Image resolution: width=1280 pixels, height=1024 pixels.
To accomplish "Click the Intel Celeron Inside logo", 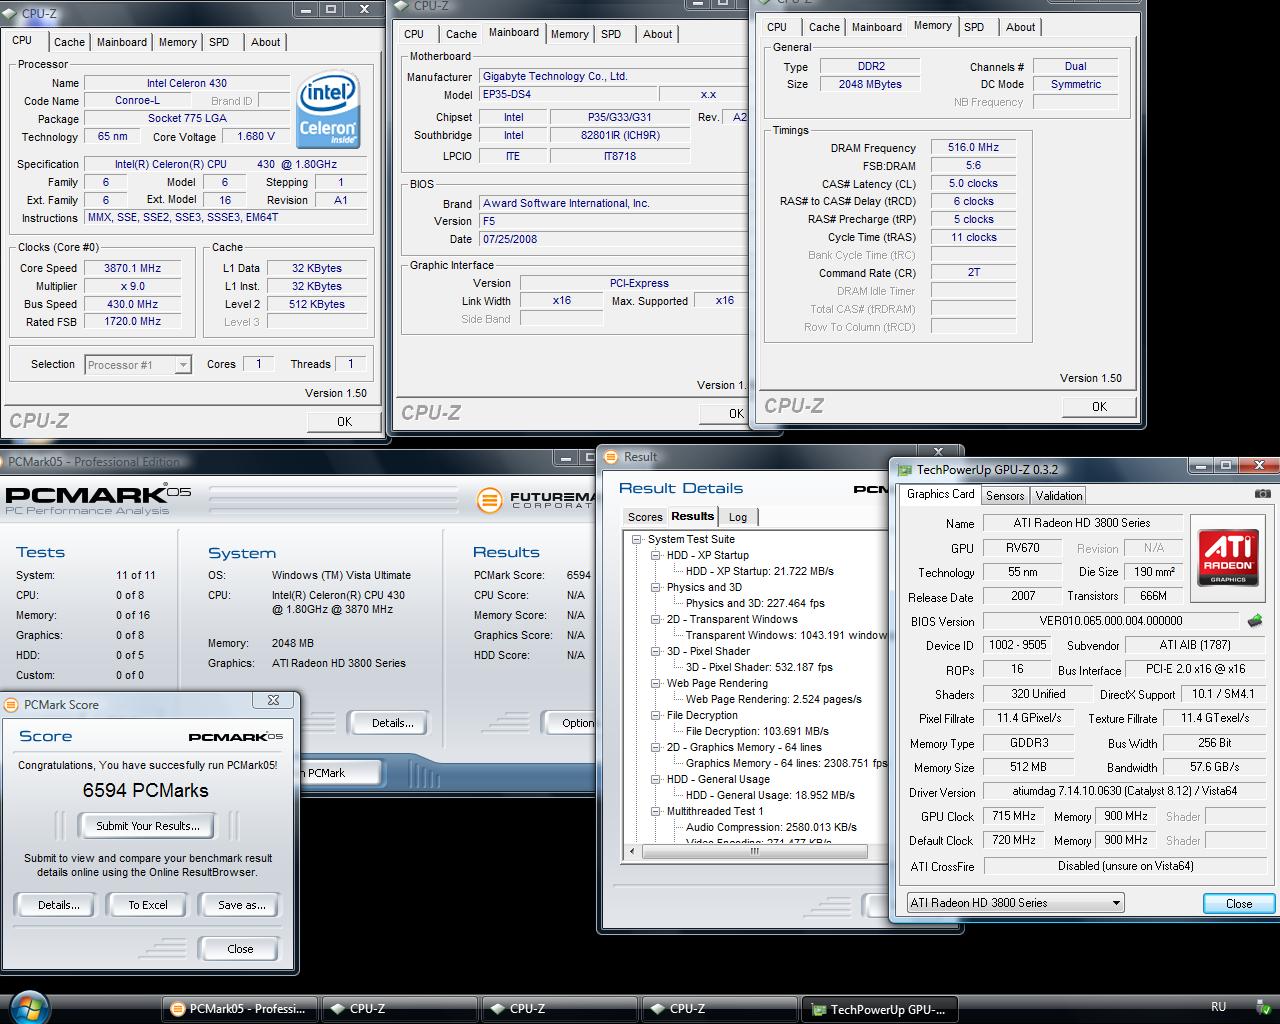I will (x=328, y=109).
